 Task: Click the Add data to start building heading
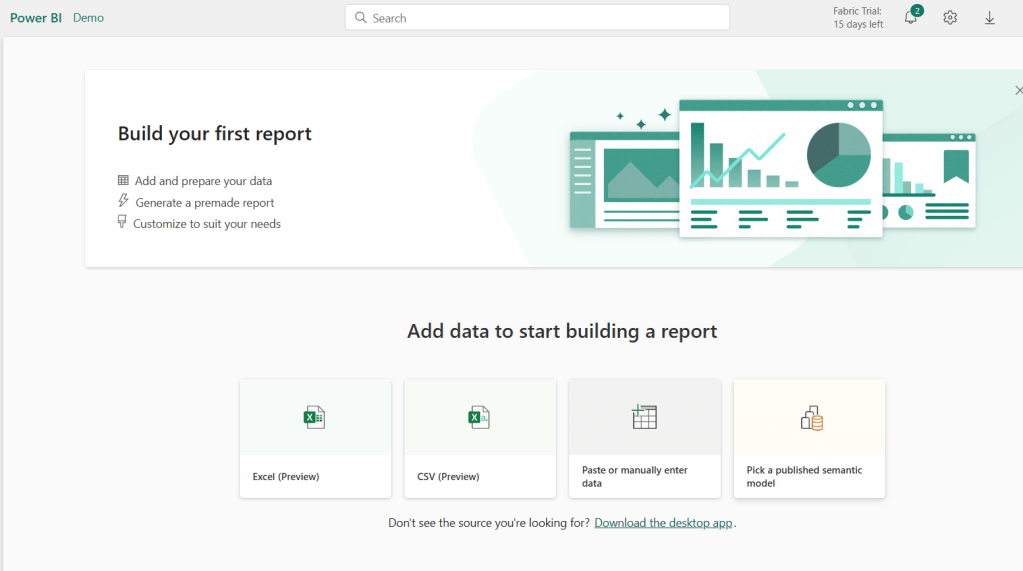pyautogui.click(x=562, y=331)
